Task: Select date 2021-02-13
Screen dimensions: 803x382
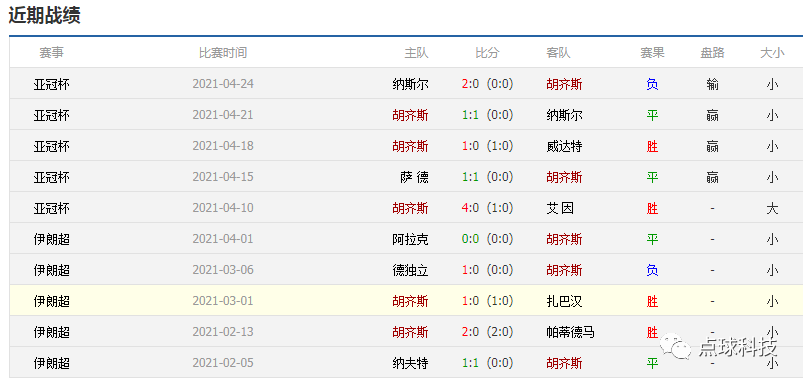Action: (x=223, y=332)
